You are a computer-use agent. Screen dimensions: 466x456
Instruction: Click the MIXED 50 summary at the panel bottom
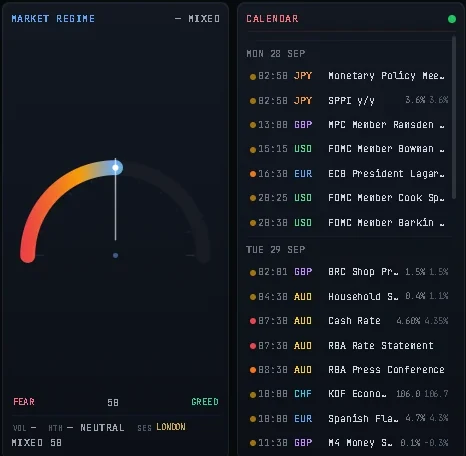36,443
